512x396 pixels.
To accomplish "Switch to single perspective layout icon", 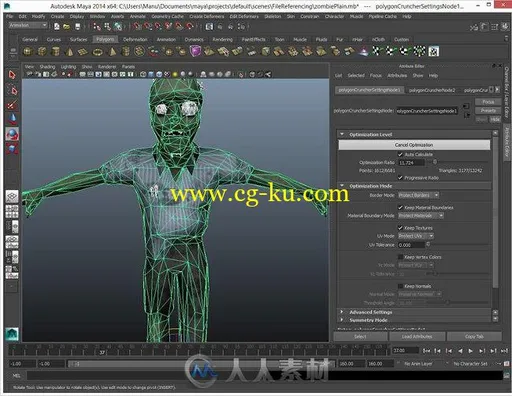I will 12,196.
